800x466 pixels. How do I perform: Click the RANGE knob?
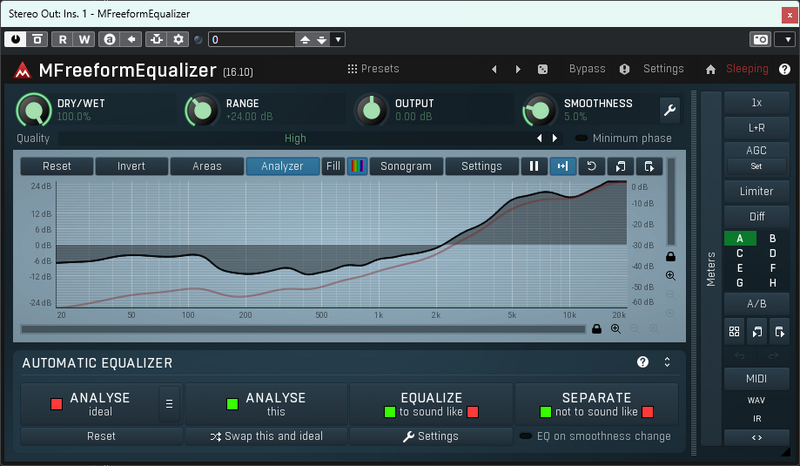[x=202, y=110]
